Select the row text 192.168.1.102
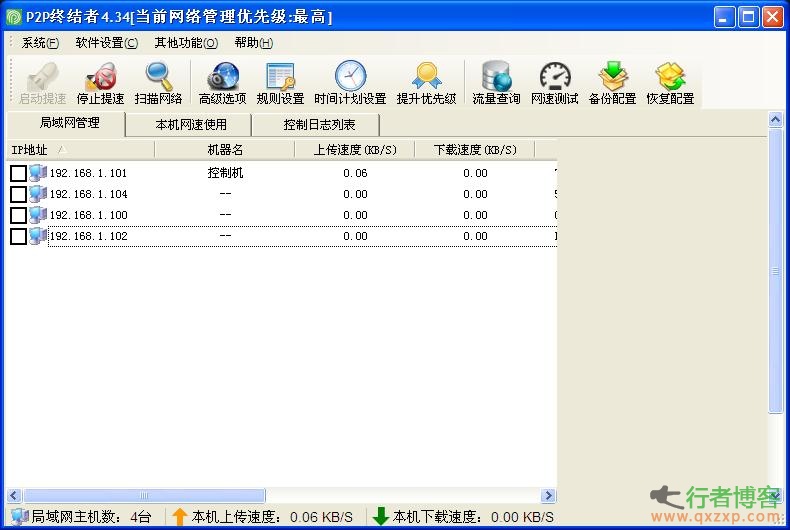Viewport: 790px width, 530px height. click(89, 236)
